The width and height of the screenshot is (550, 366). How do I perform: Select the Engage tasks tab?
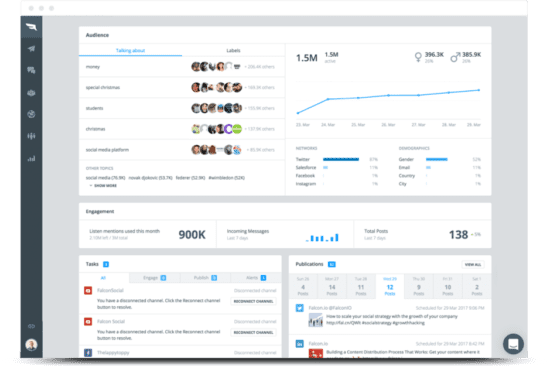(154, 278)
